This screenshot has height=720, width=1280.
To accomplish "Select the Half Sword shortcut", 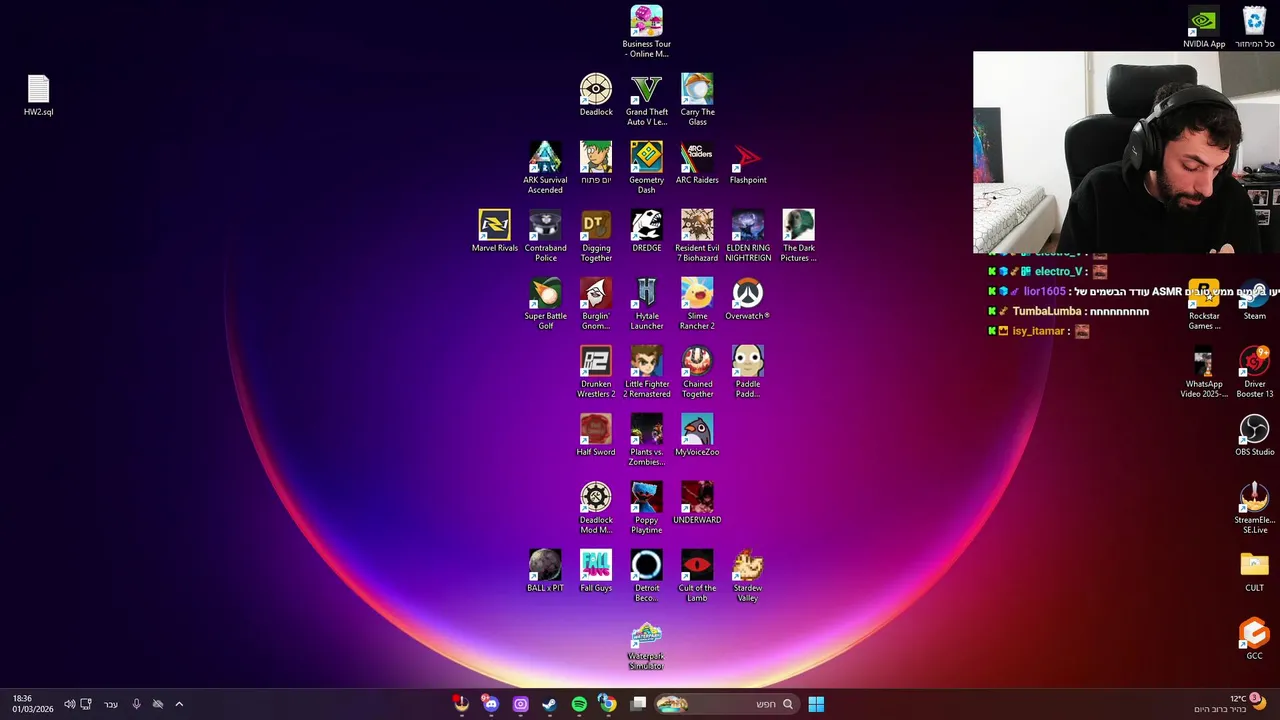I will [x=596, y=435].
